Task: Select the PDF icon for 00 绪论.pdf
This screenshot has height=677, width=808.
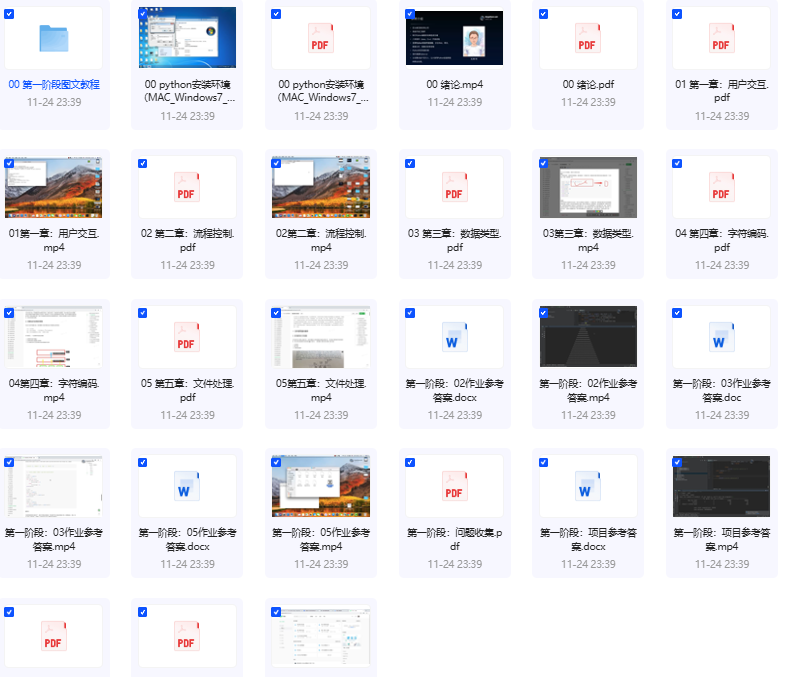Action: coord(588,38)
